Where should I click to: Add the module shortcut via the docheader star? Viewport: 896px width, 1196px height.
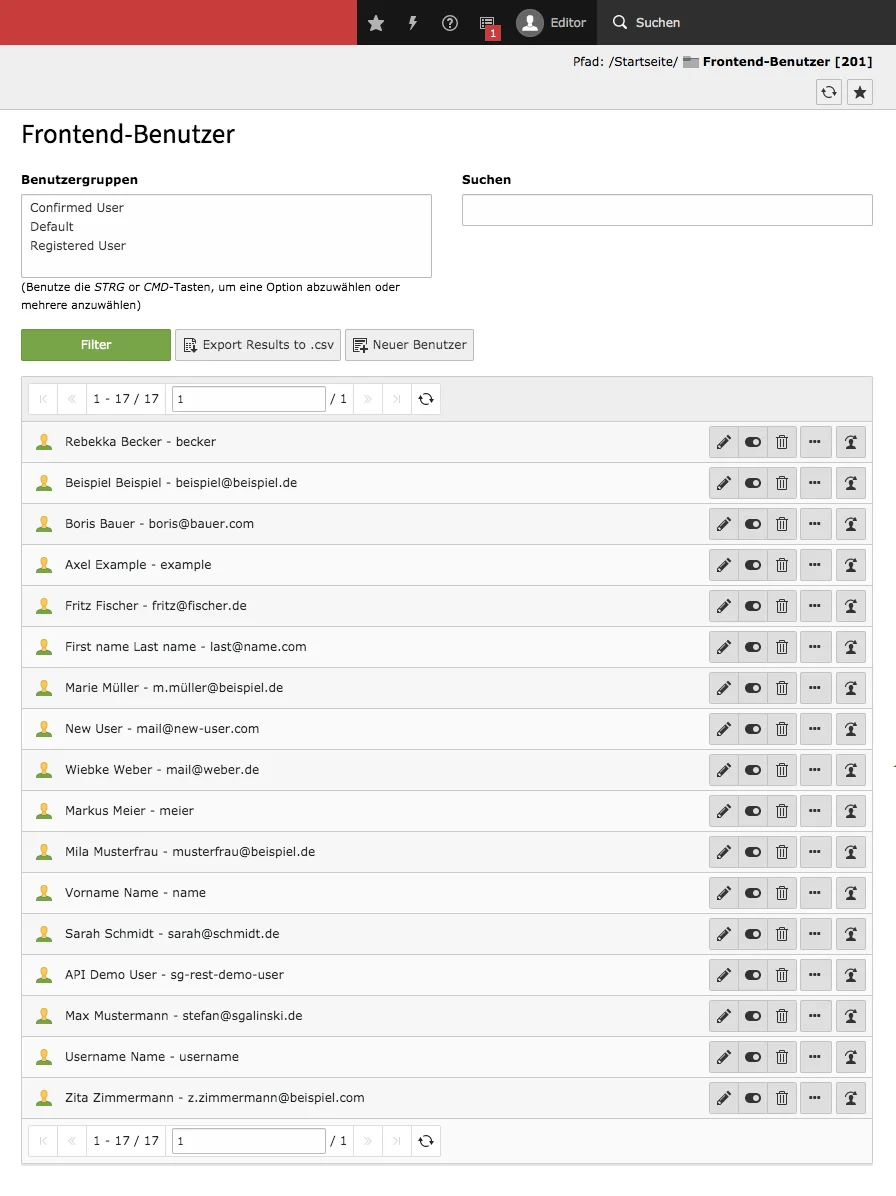859,92
